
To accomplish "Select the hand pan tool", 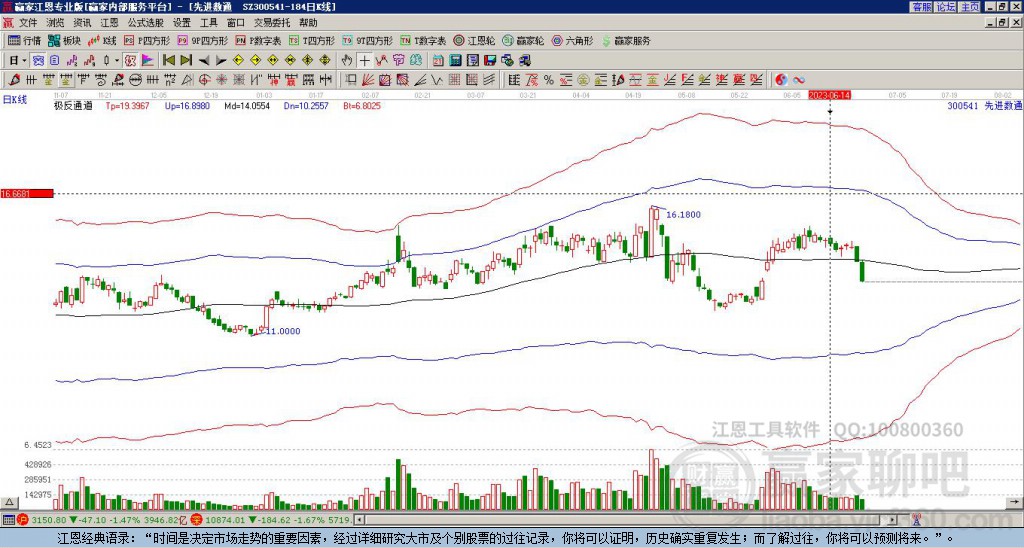I will coord(347,61).
